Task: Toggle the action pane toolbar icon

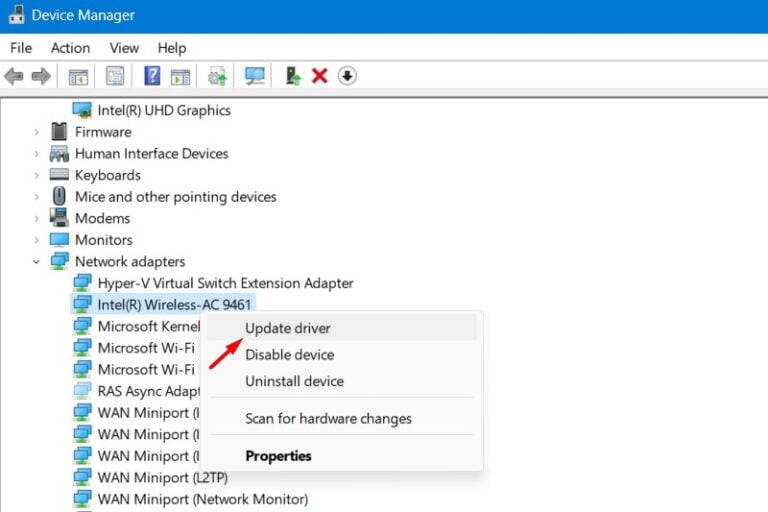Action: click(180, 76)
